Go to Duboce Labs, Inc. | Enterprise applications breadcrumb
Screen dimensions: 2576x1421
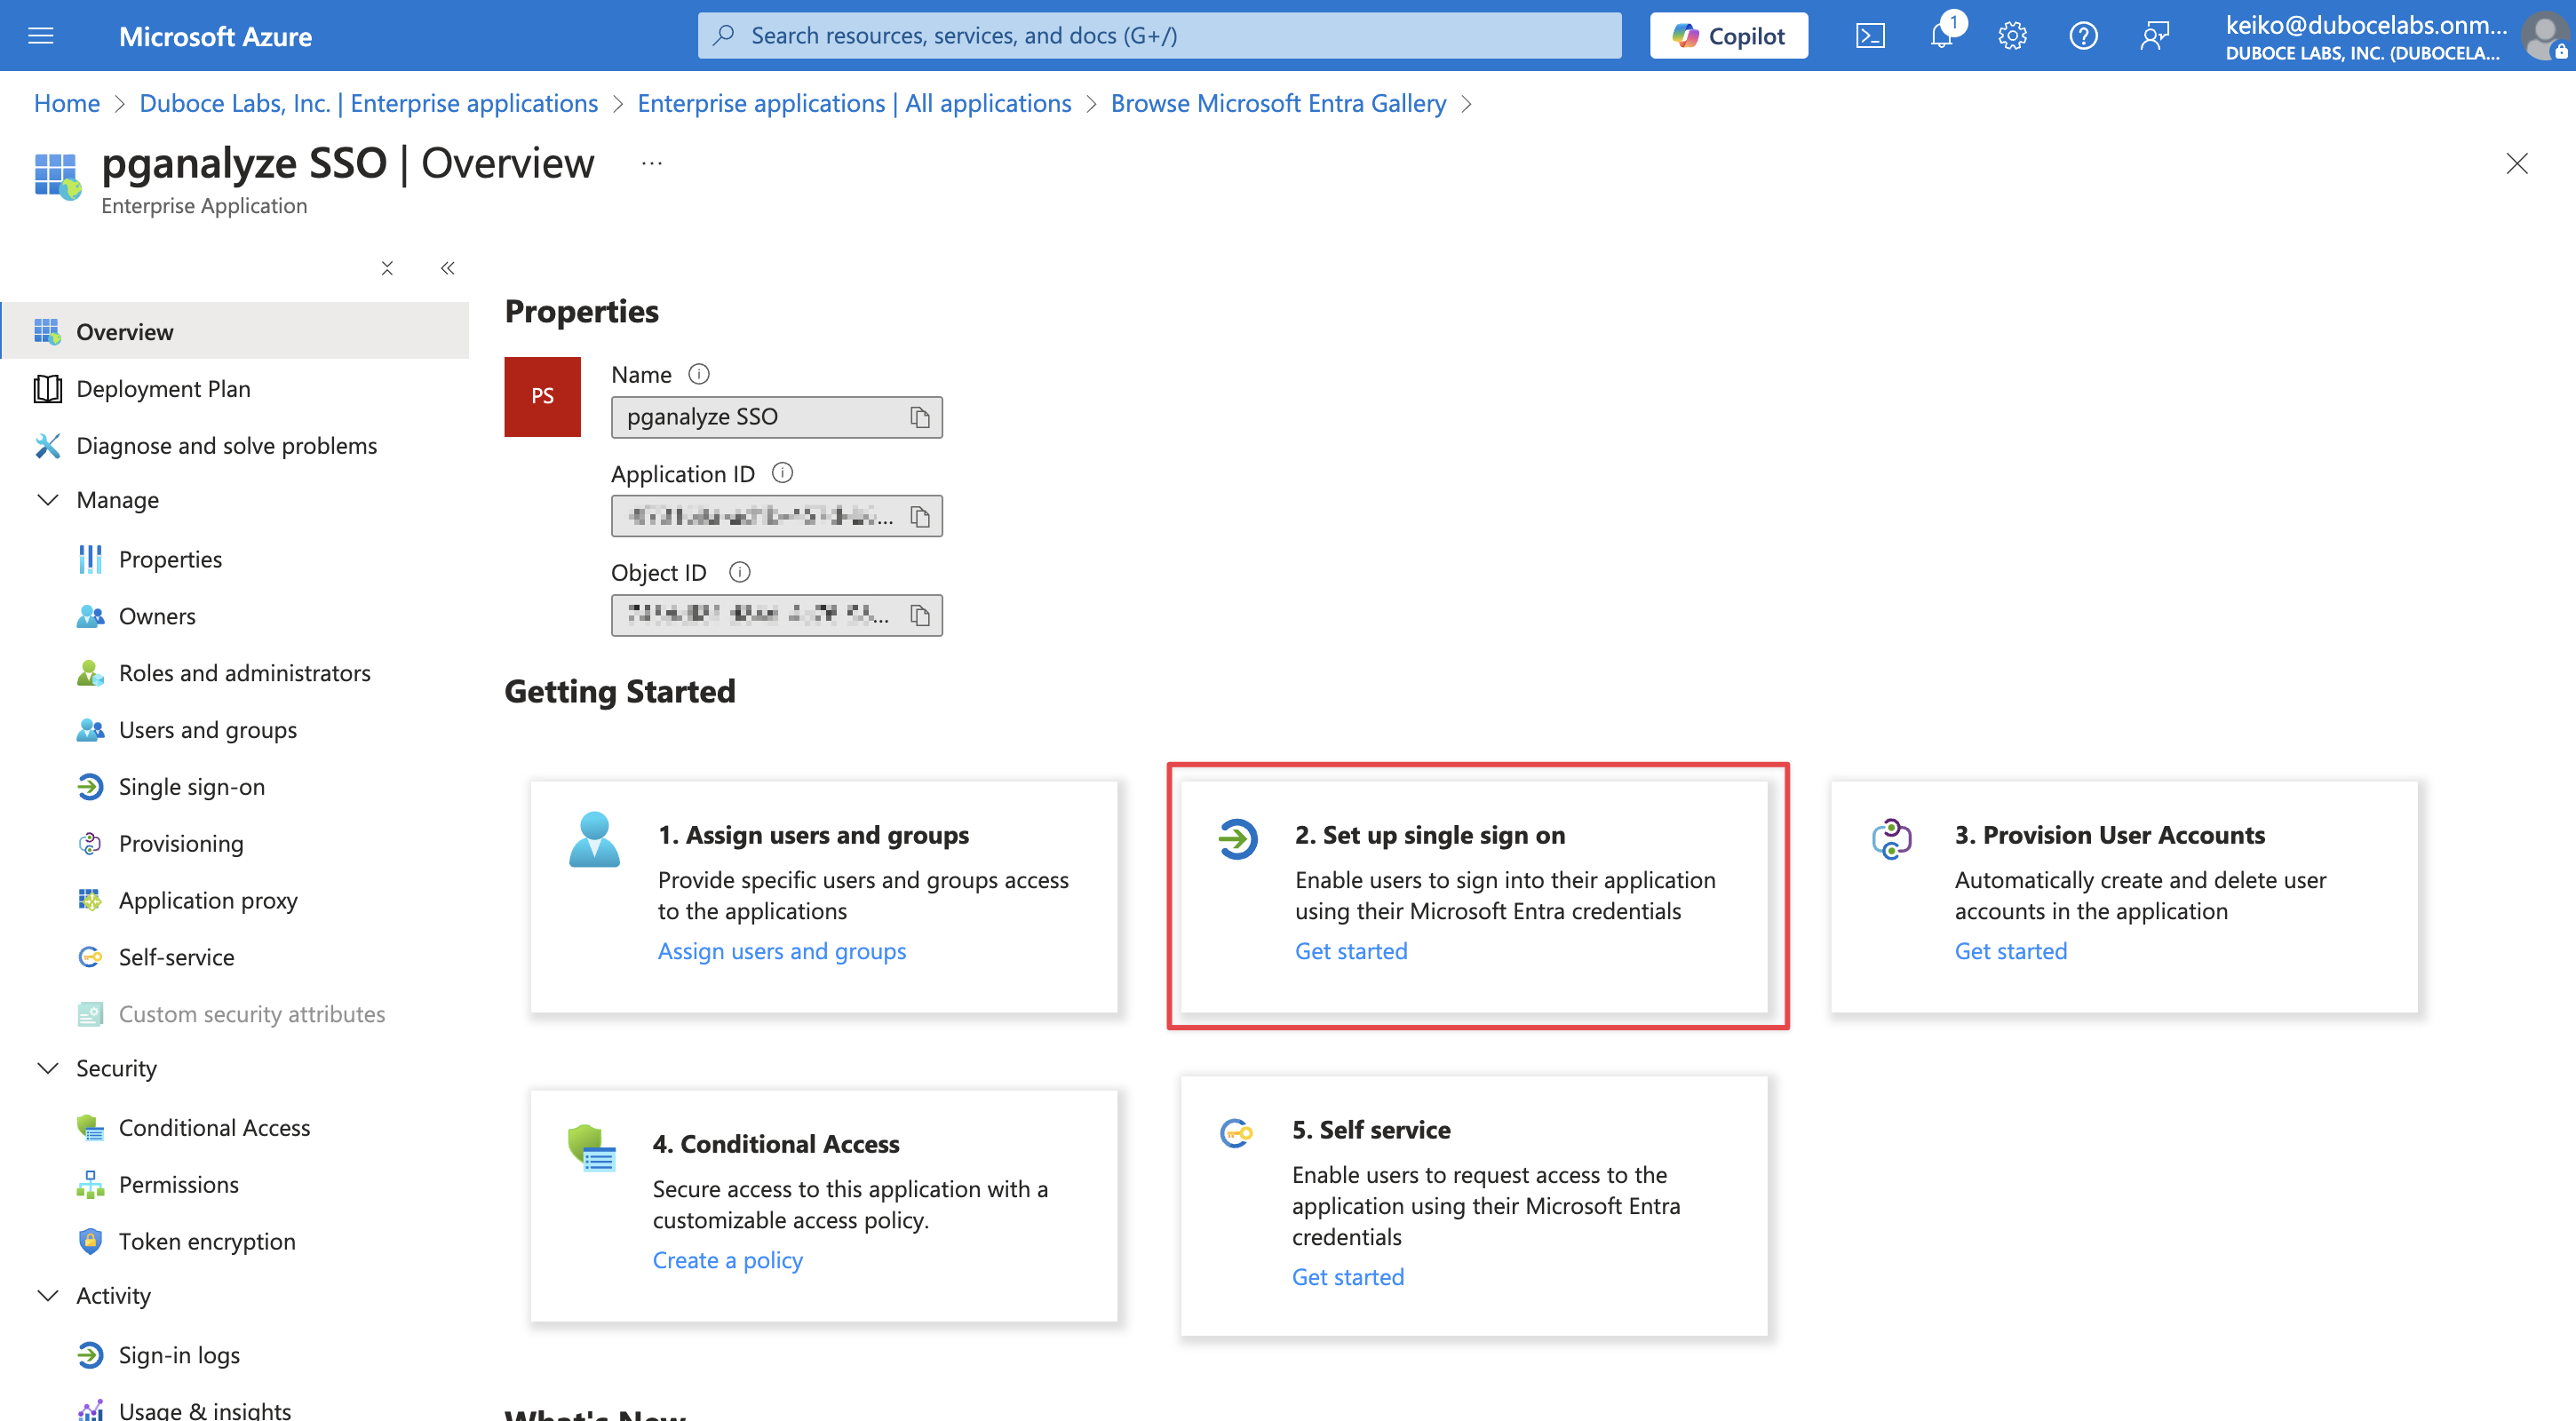[368, 103]
